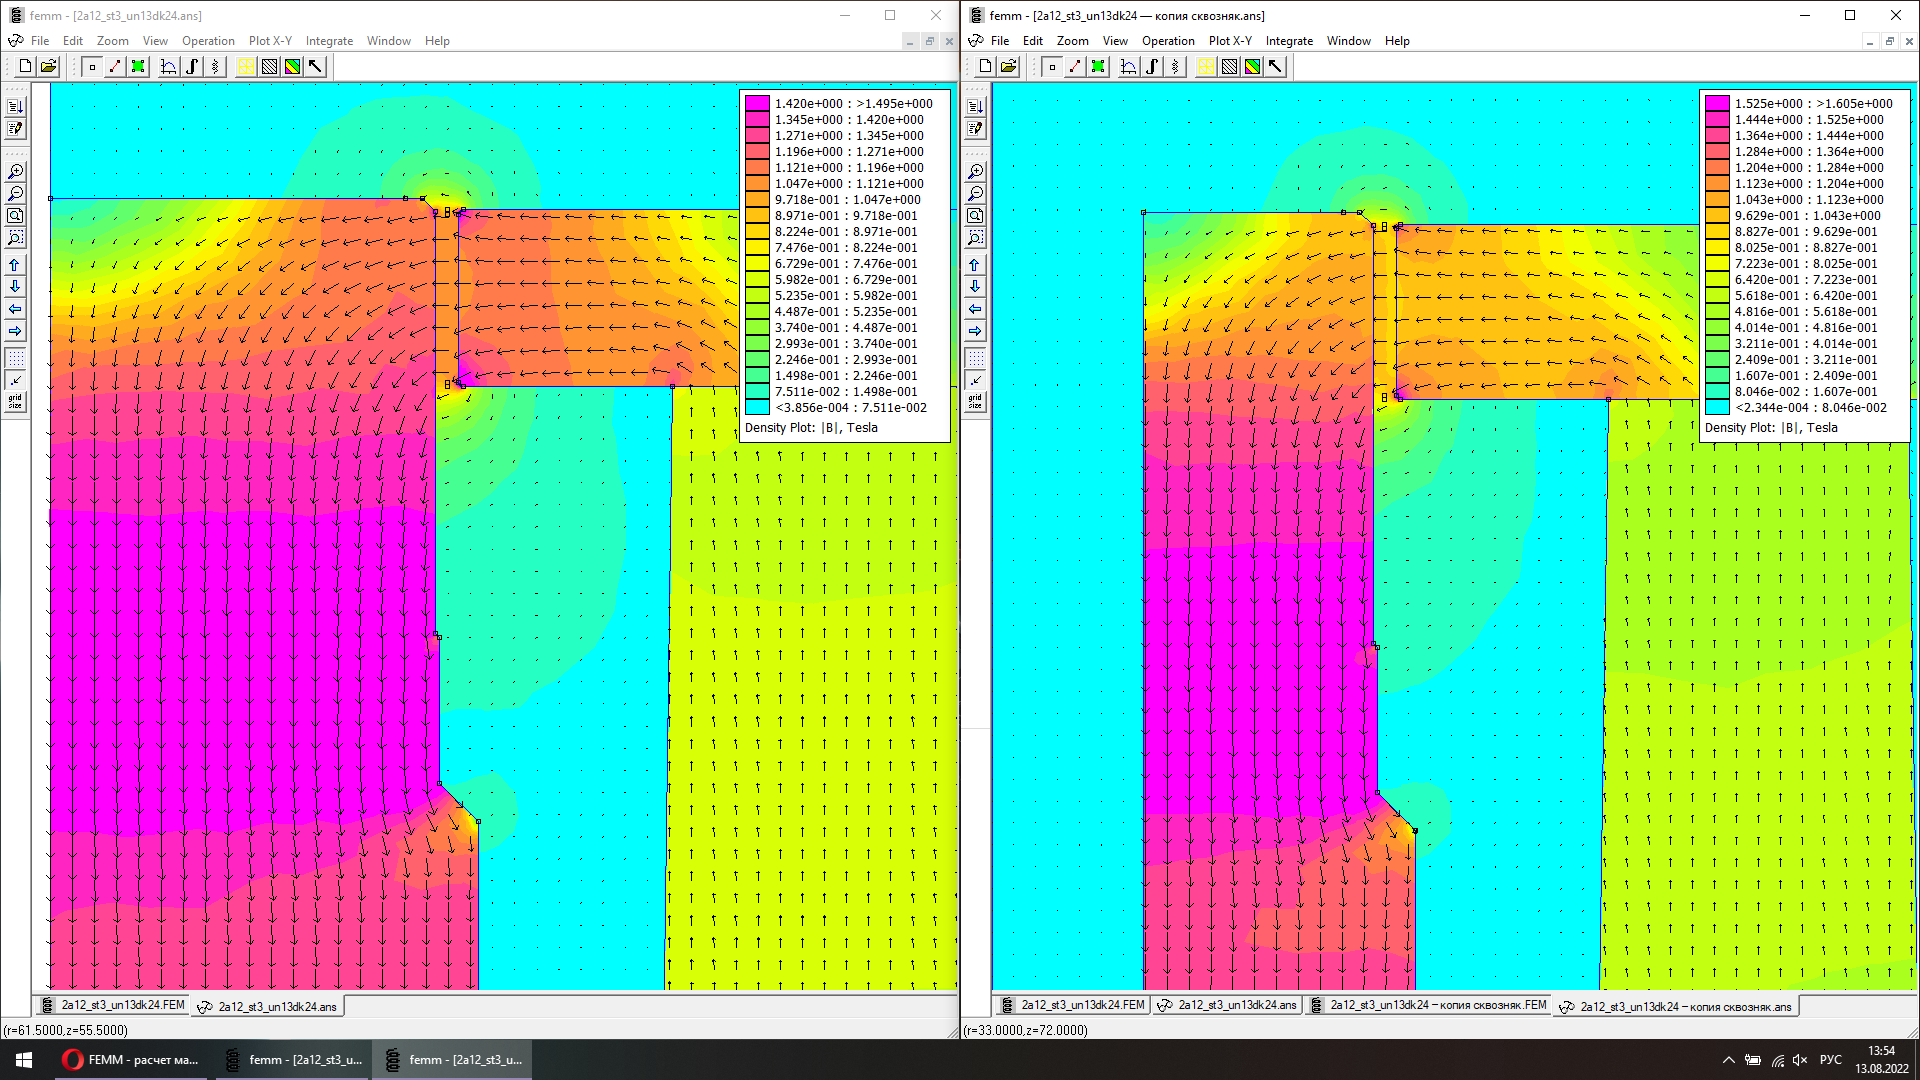The height and width of the screenshot is (1080, 1920).
Task: Select point properties mode in left window
Action: (92, 67)
